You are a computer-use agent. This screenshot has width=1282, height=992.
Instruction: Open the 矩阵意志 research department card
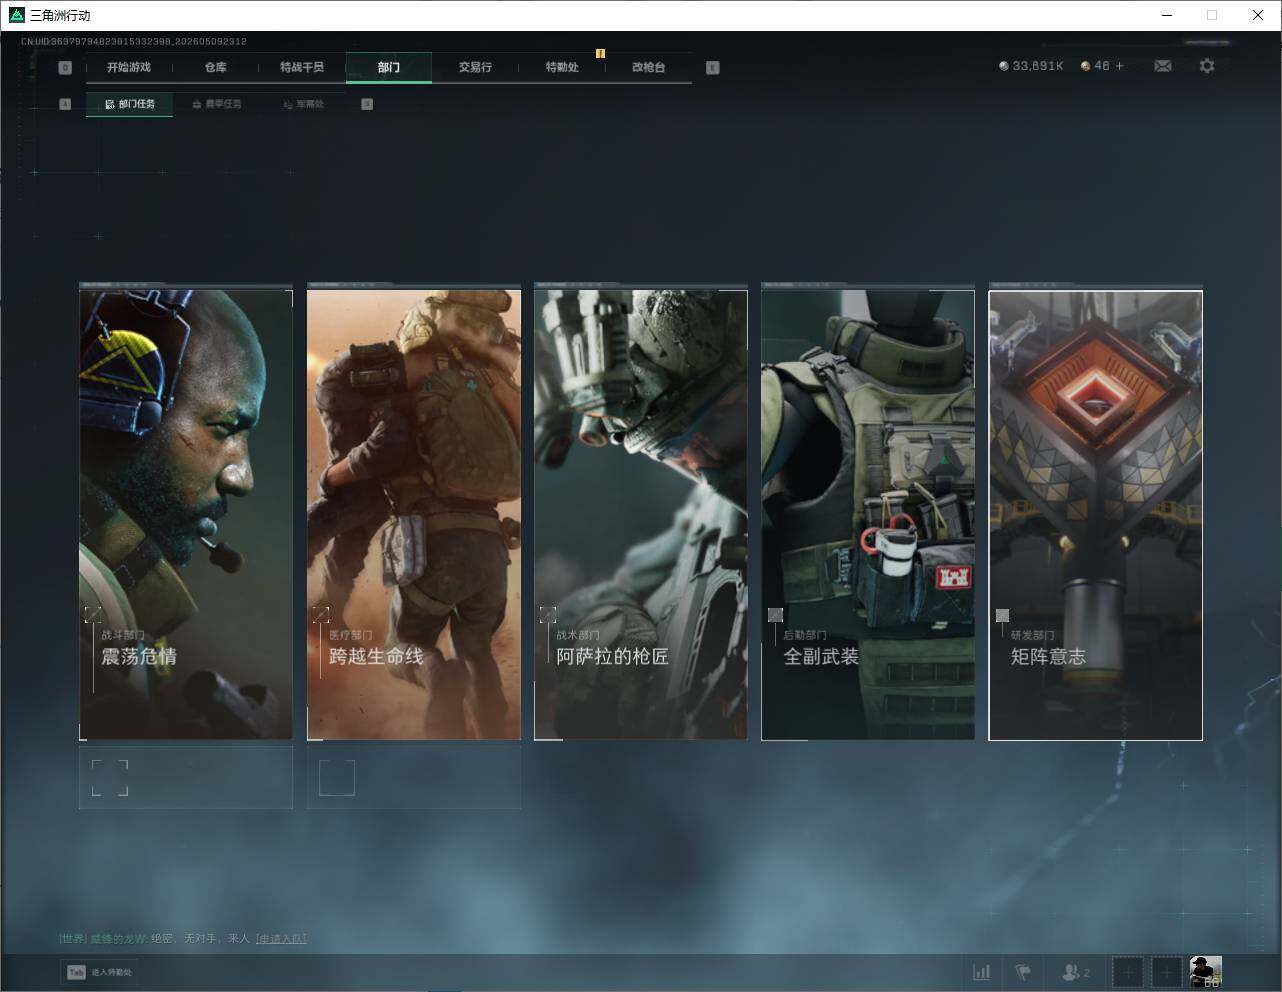(x=1096, y=515)
